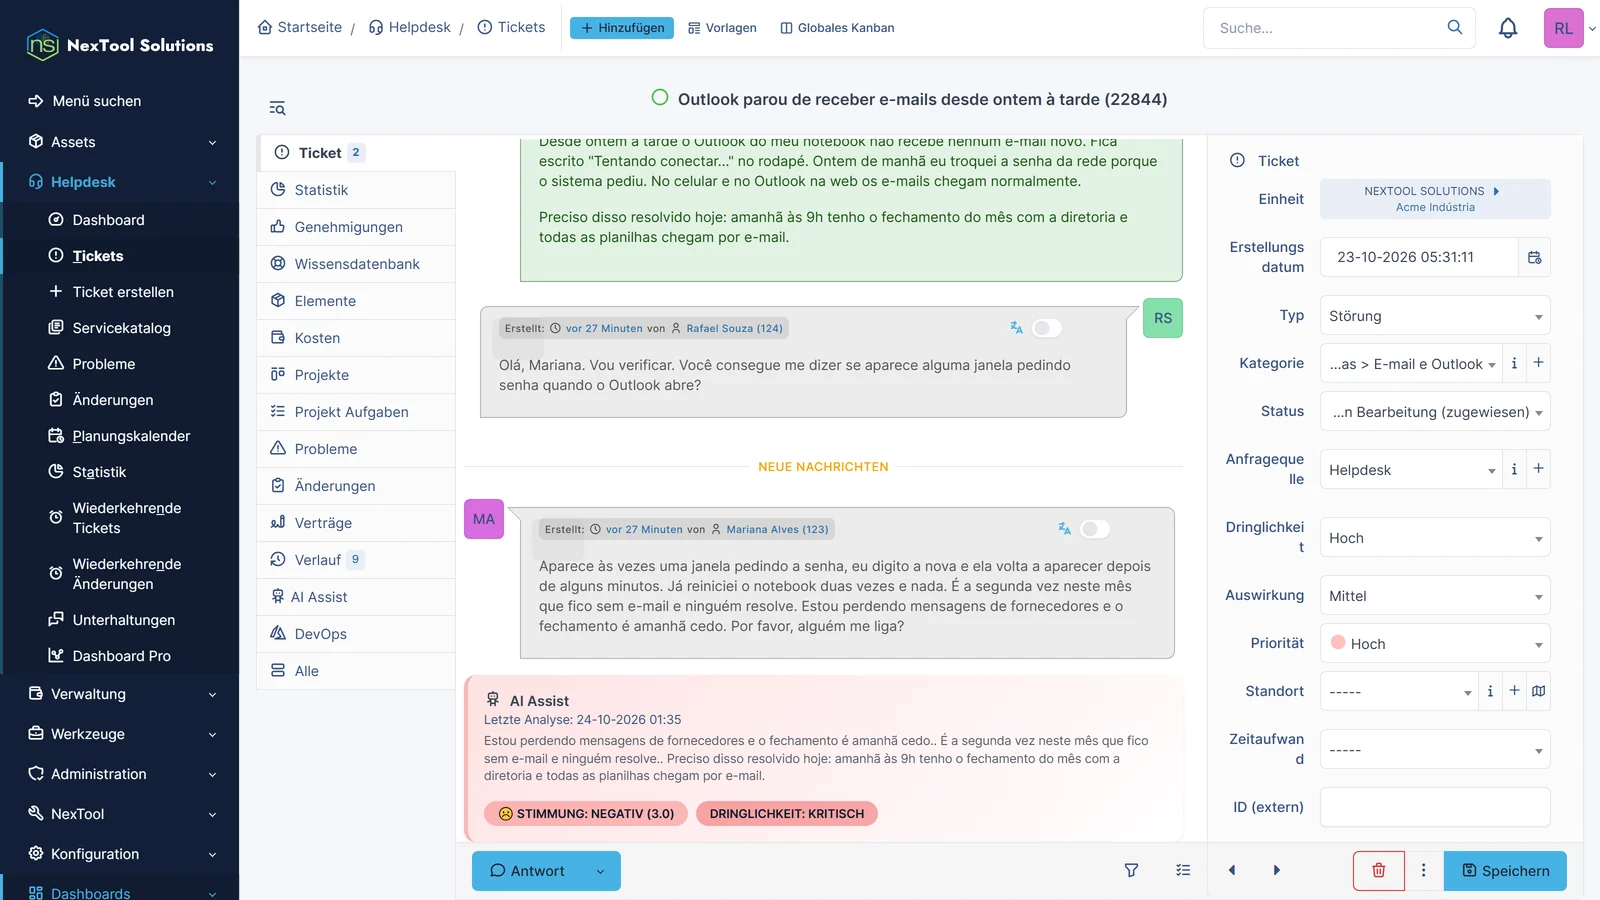Click the Suche search field
This screenshot has width=1600, height=900.
coord(1325,28)
